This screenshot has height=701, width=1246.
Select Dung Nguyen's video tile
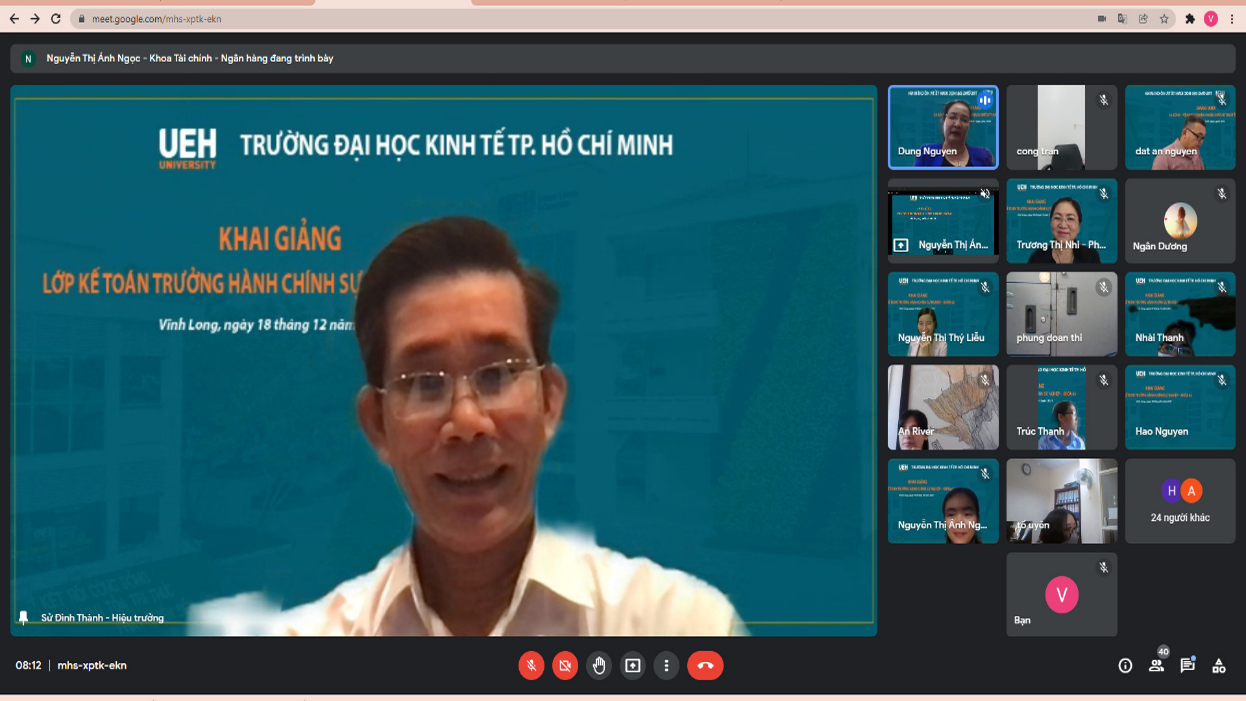coord(943,127)
